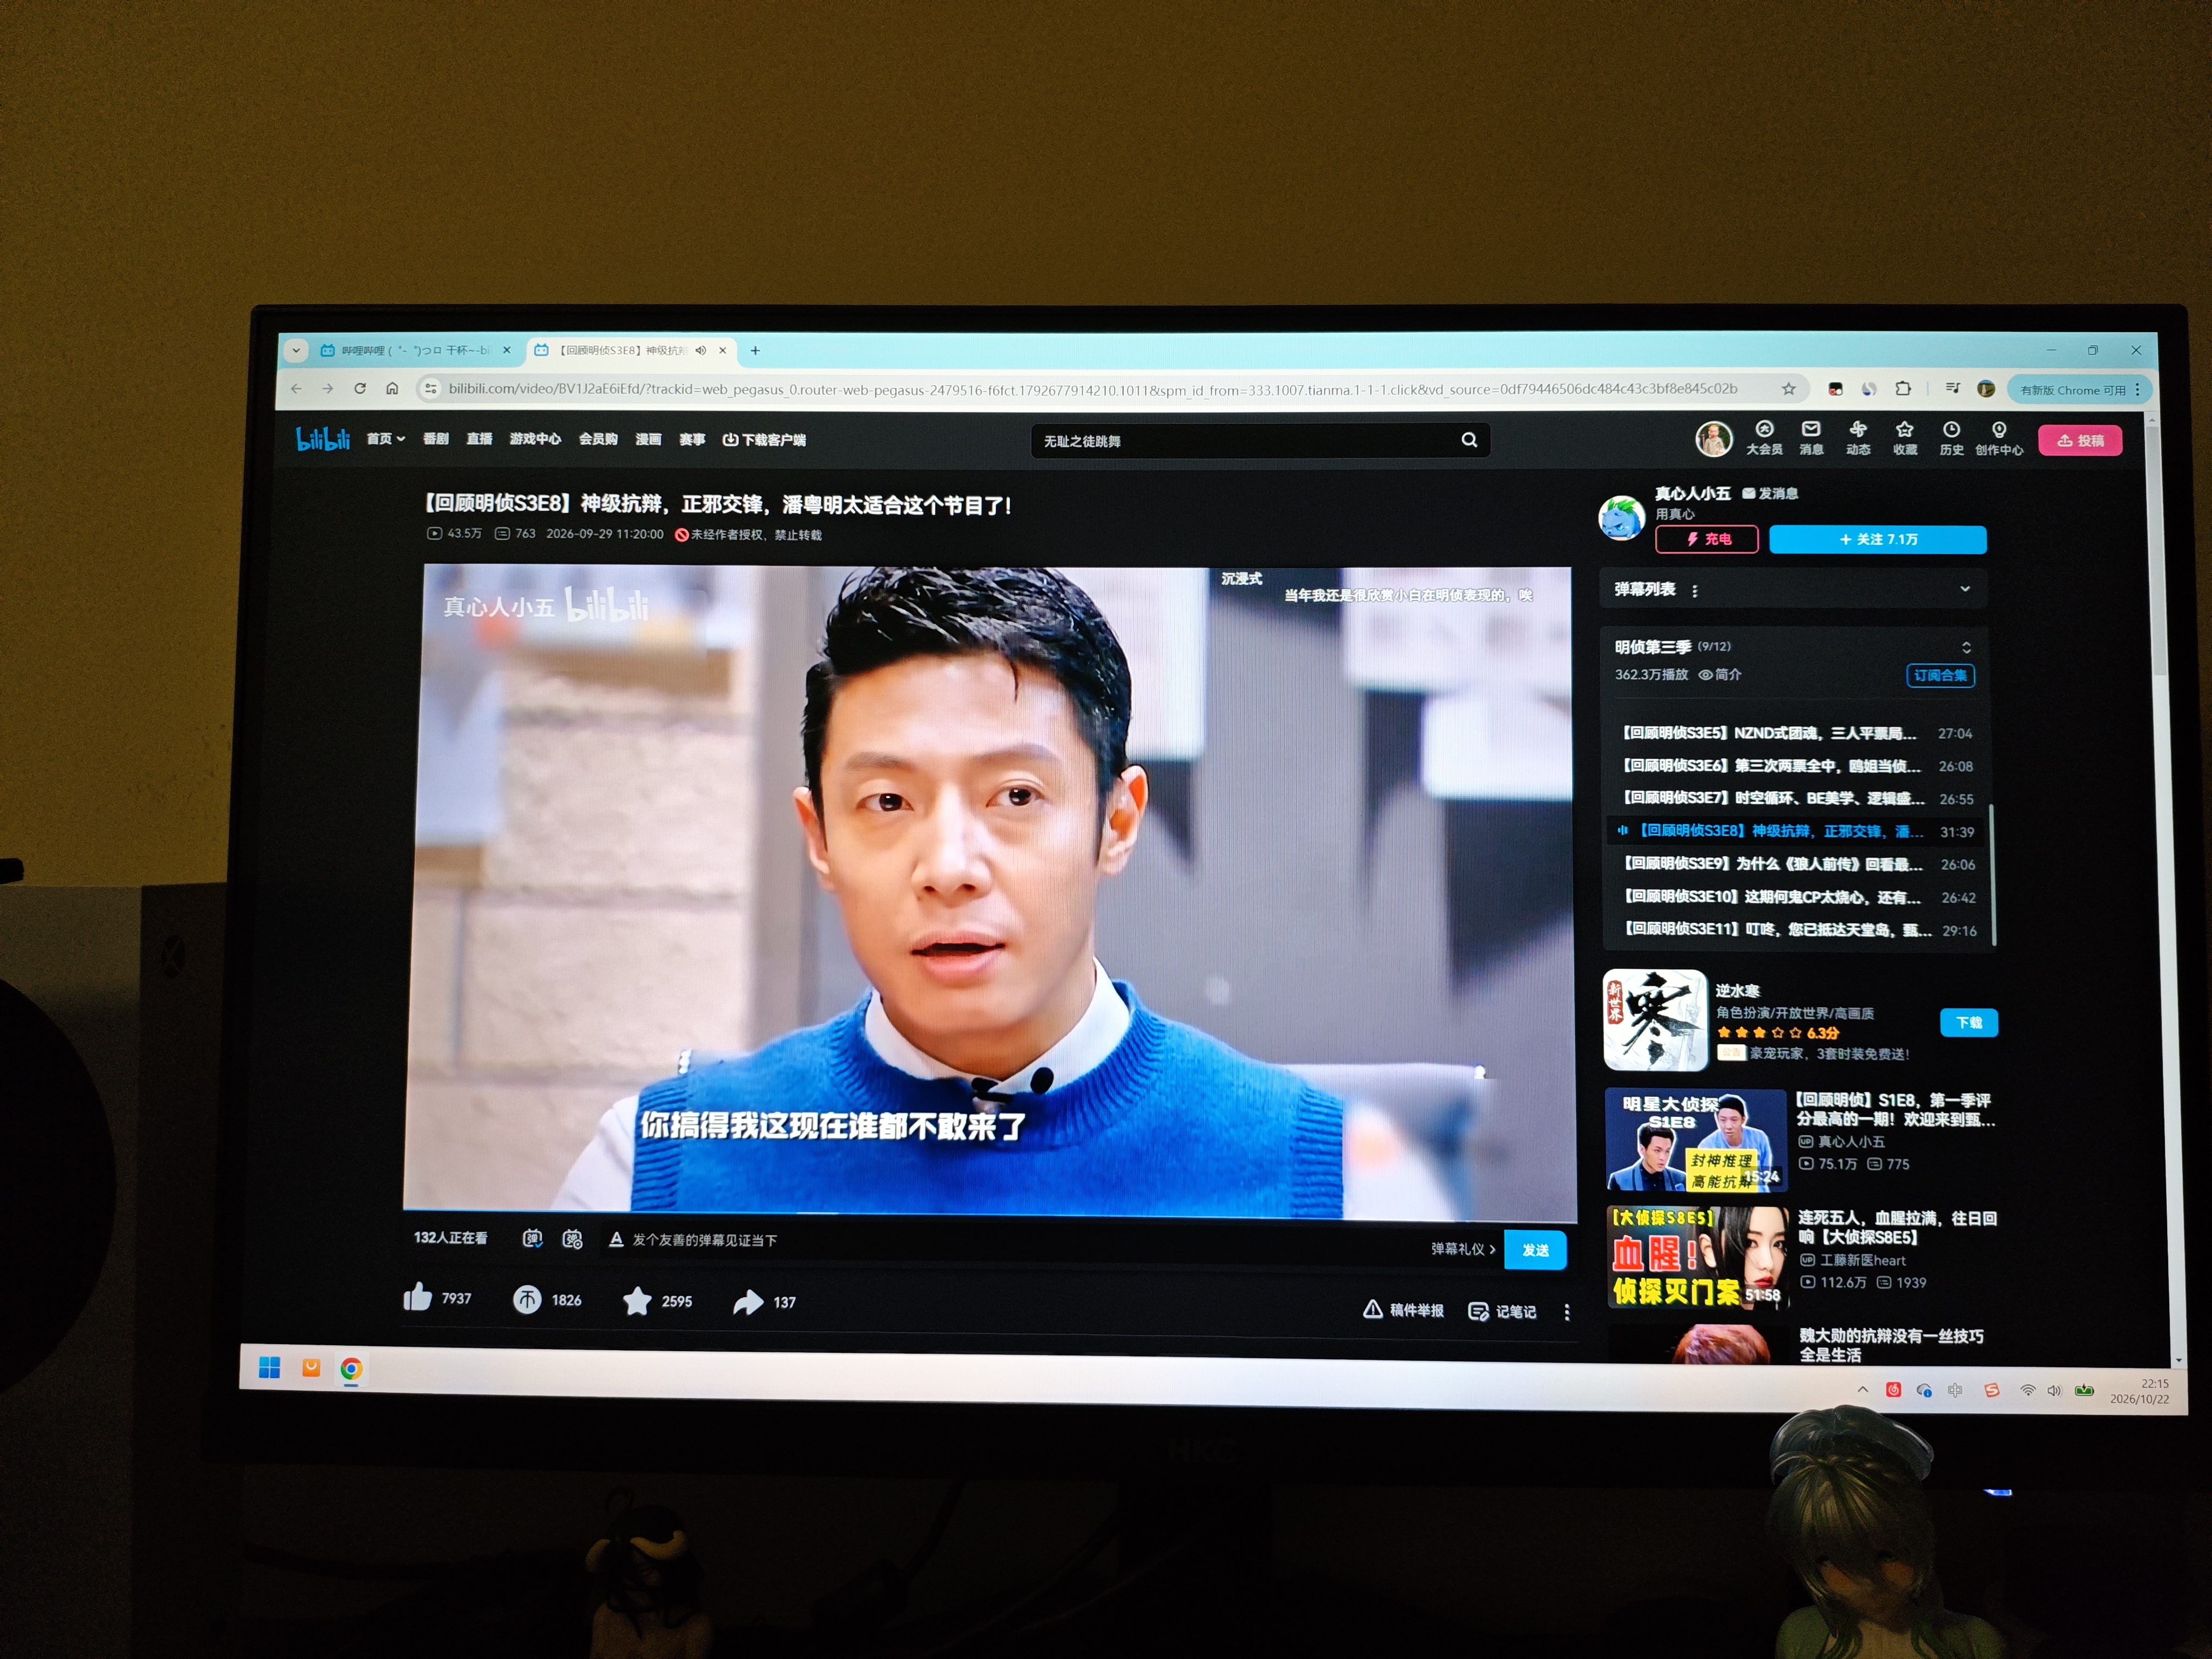Open the 首页 dropdown menu
Screen dimensions: 2212x1659
click(x=385, y=438)
